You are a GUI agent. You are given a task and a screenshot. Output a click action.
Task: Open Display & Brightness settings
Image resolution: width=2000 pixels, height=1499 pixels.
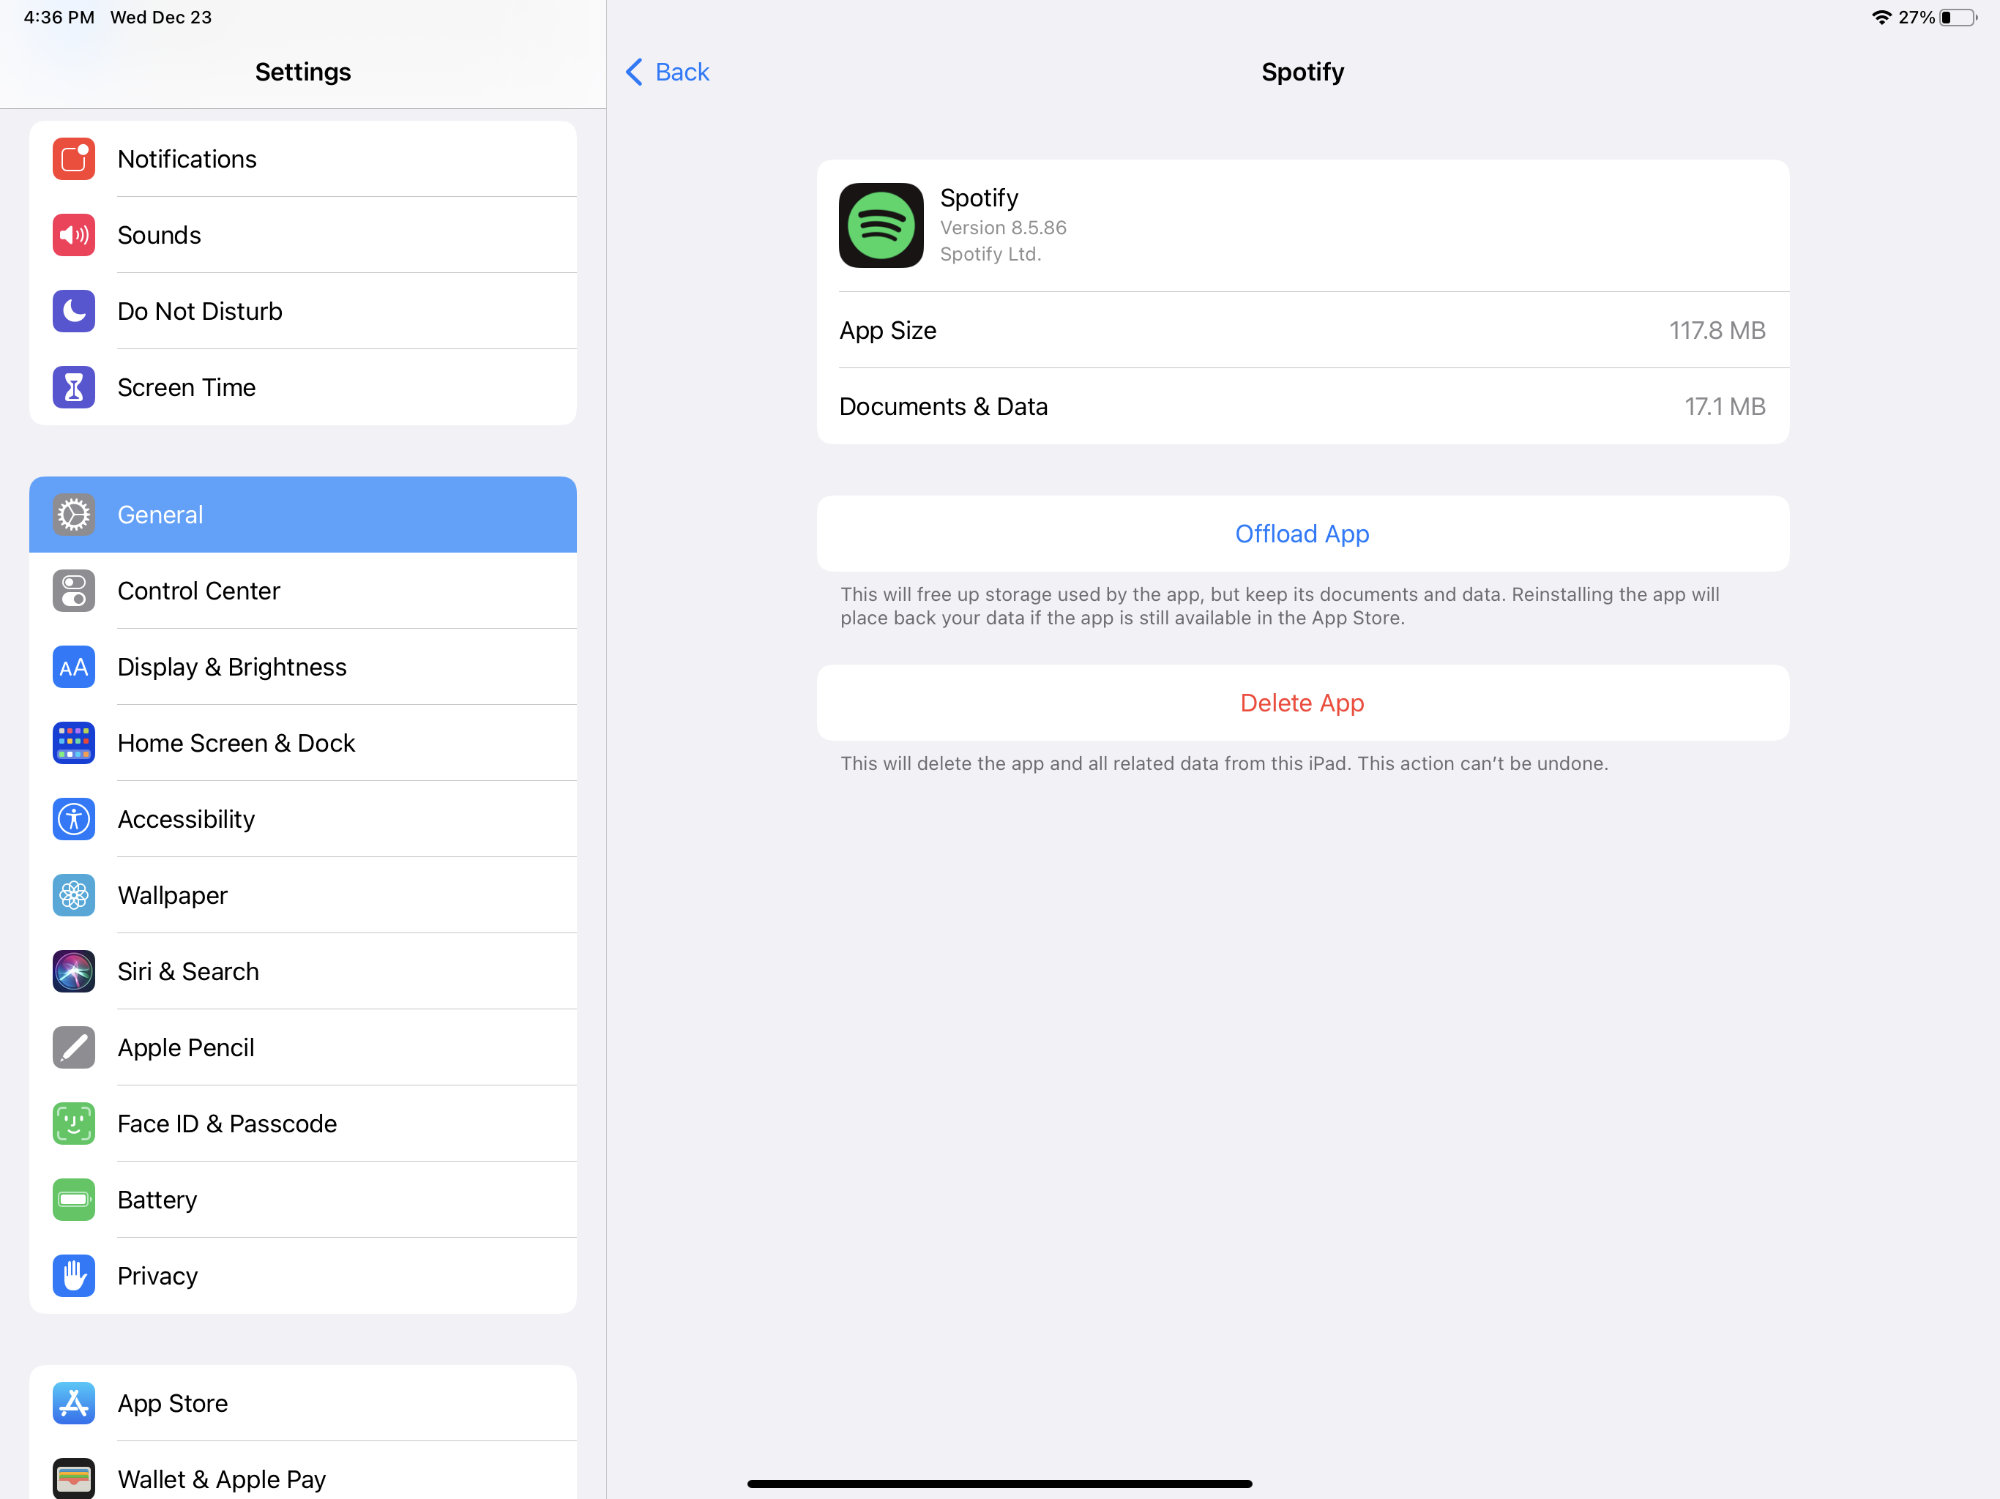coord(303,667)
